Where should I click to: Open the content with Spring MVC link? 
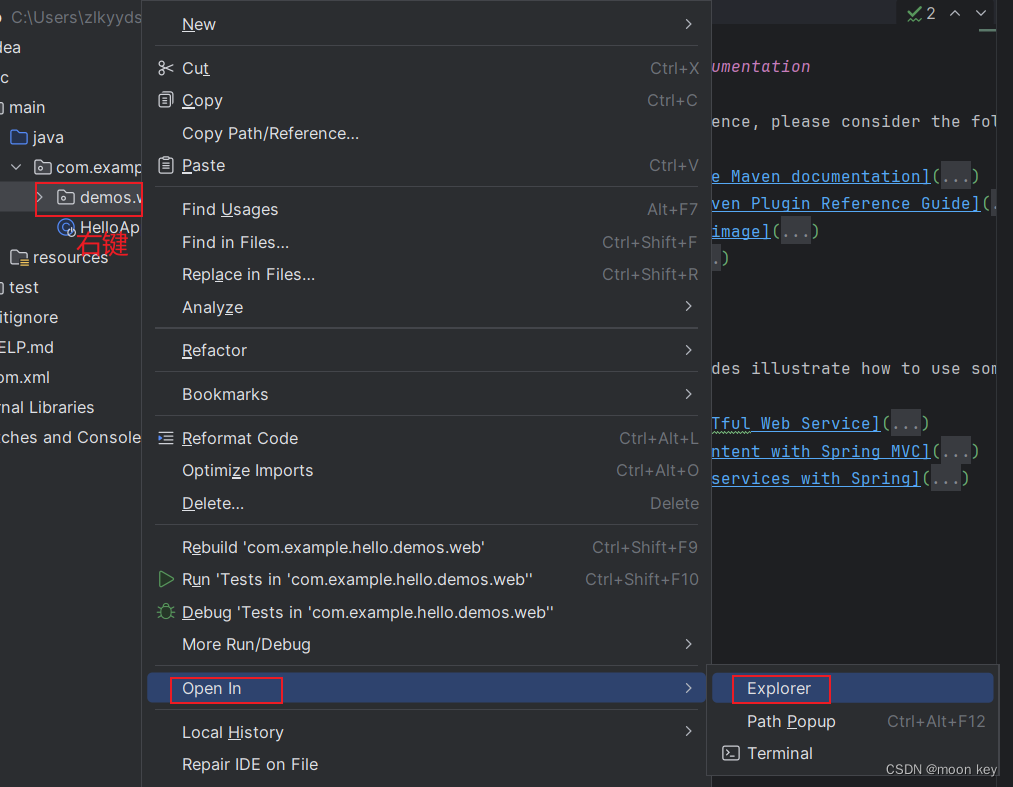point(821,451)
